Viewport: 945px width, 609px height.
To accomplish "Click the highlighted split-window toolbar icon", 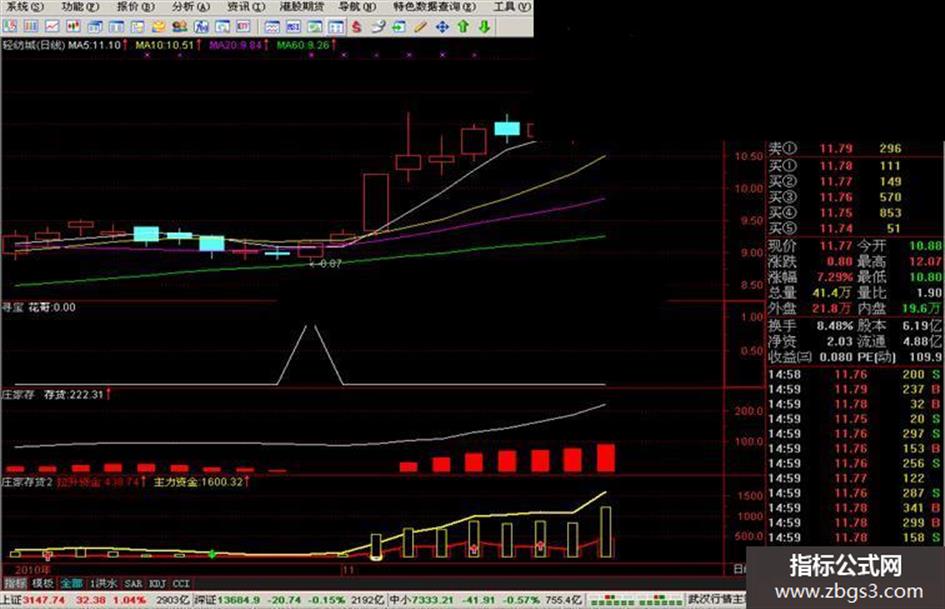I will pos(336,27).
